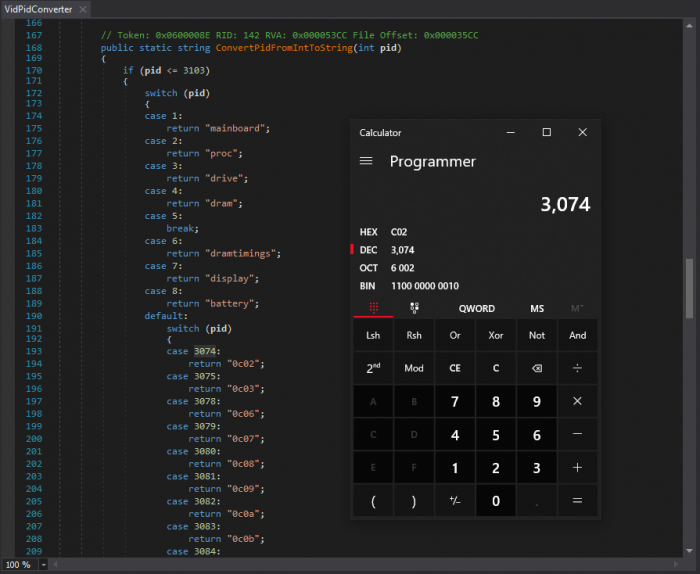Click the multiply operator key
This screenshot has height=574, width=700.
[x=578, y=401]
